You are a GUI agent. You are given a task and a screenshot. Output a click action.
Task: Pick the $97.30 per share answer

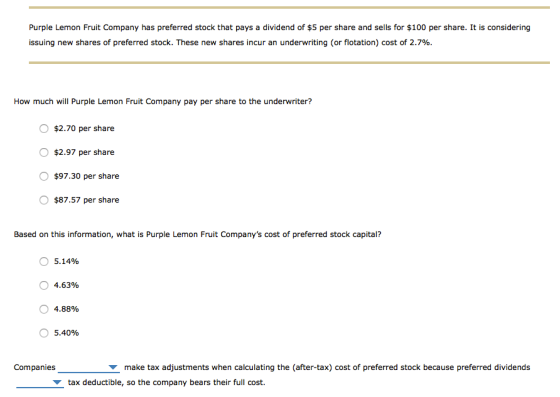[44, 176]
